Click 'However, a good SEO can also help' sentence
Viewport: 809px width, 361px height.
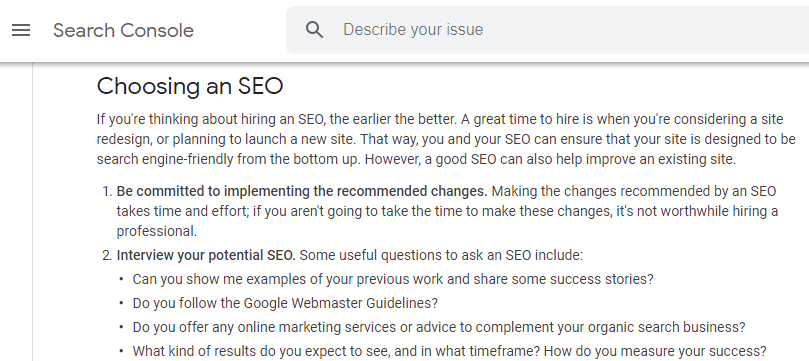(550, 159)
